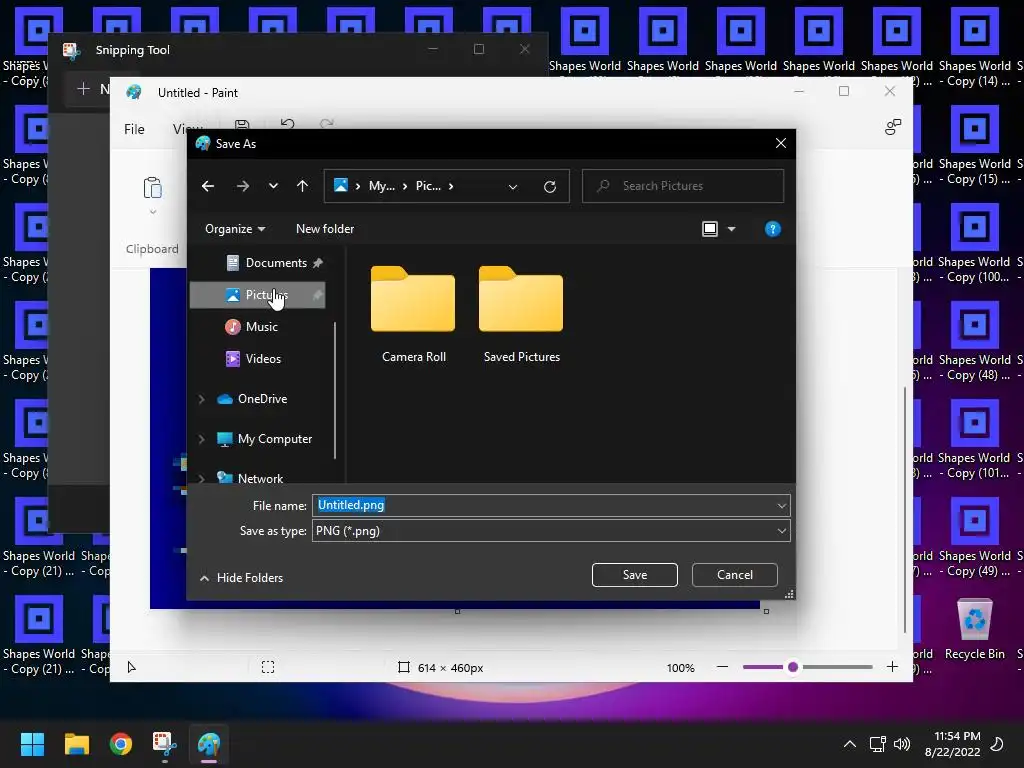Open the Windows Start menu
The height and width of the screenshot is (768, 1024).
32,744
